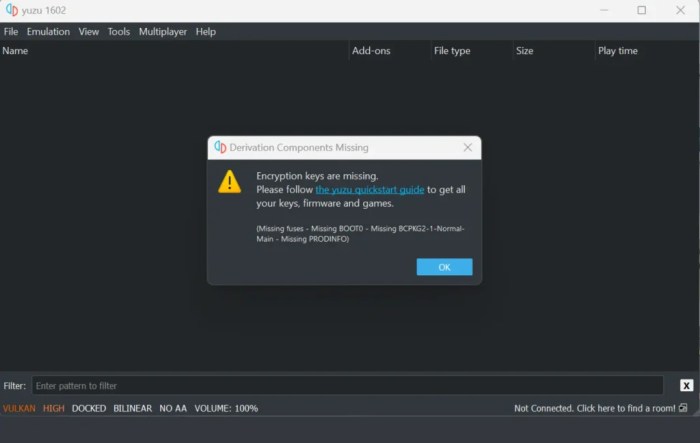
Task: Close the Derivation Components Missing dialog
Action: tap(467, 147)
